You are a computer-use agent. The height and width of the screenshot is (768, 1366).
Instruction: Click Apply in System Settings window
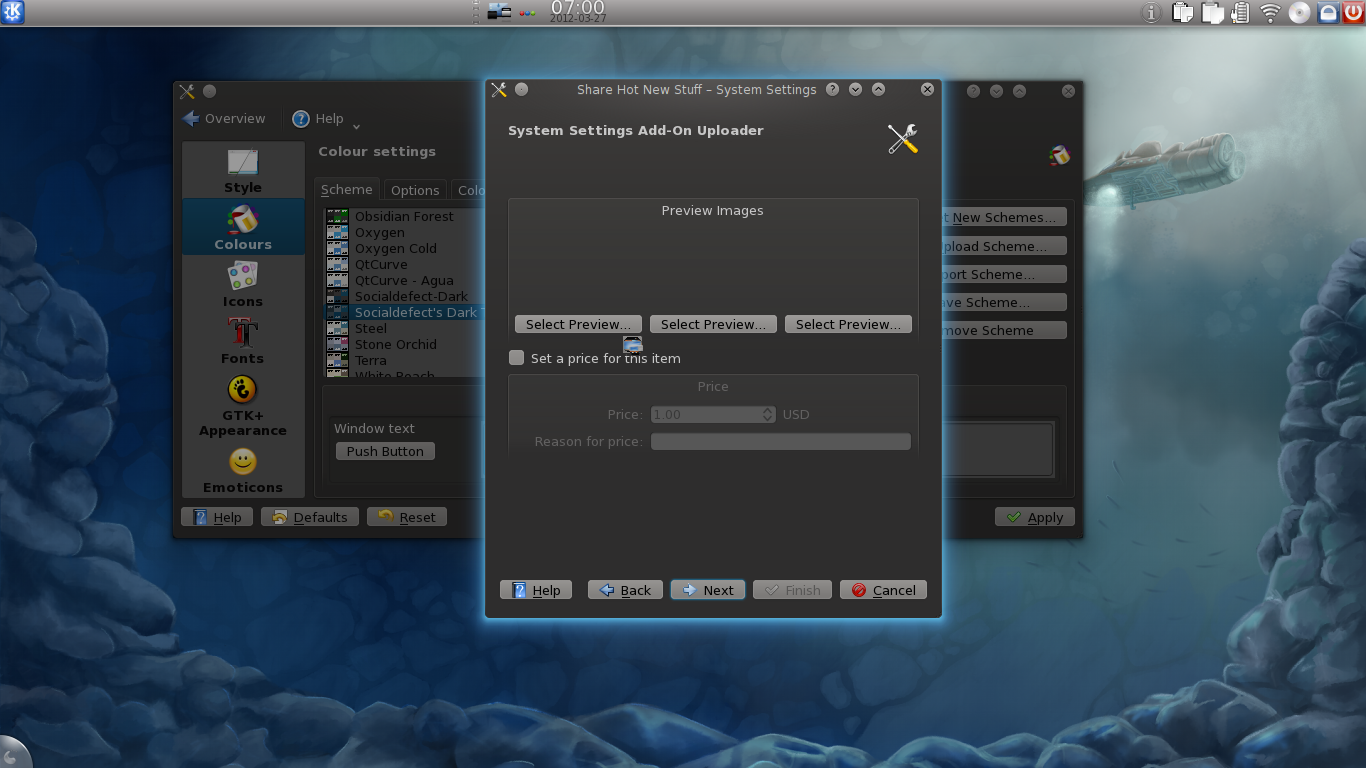pos(1035,517)
